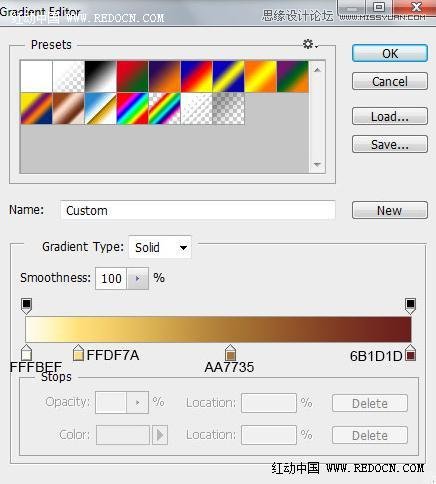Click the New gradient button
Screen dimensions: 436x484
click(x=390, y=210)
